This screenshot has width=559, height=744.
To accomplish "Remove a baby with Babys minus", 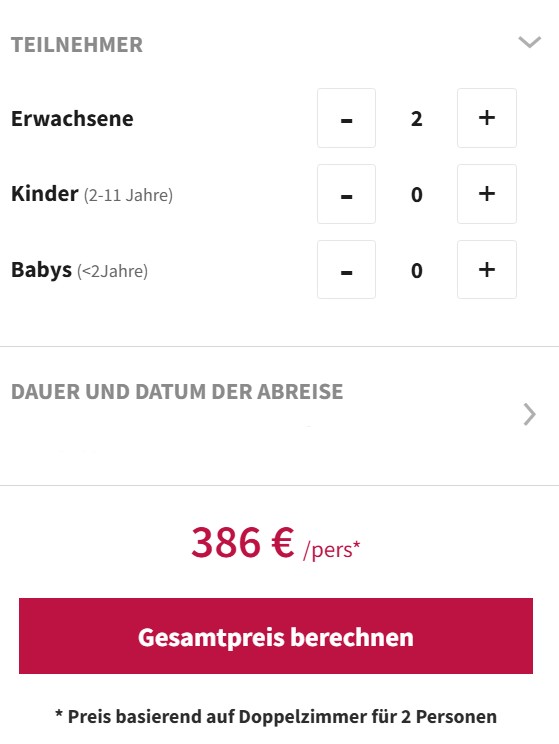I will coord(346,270).
